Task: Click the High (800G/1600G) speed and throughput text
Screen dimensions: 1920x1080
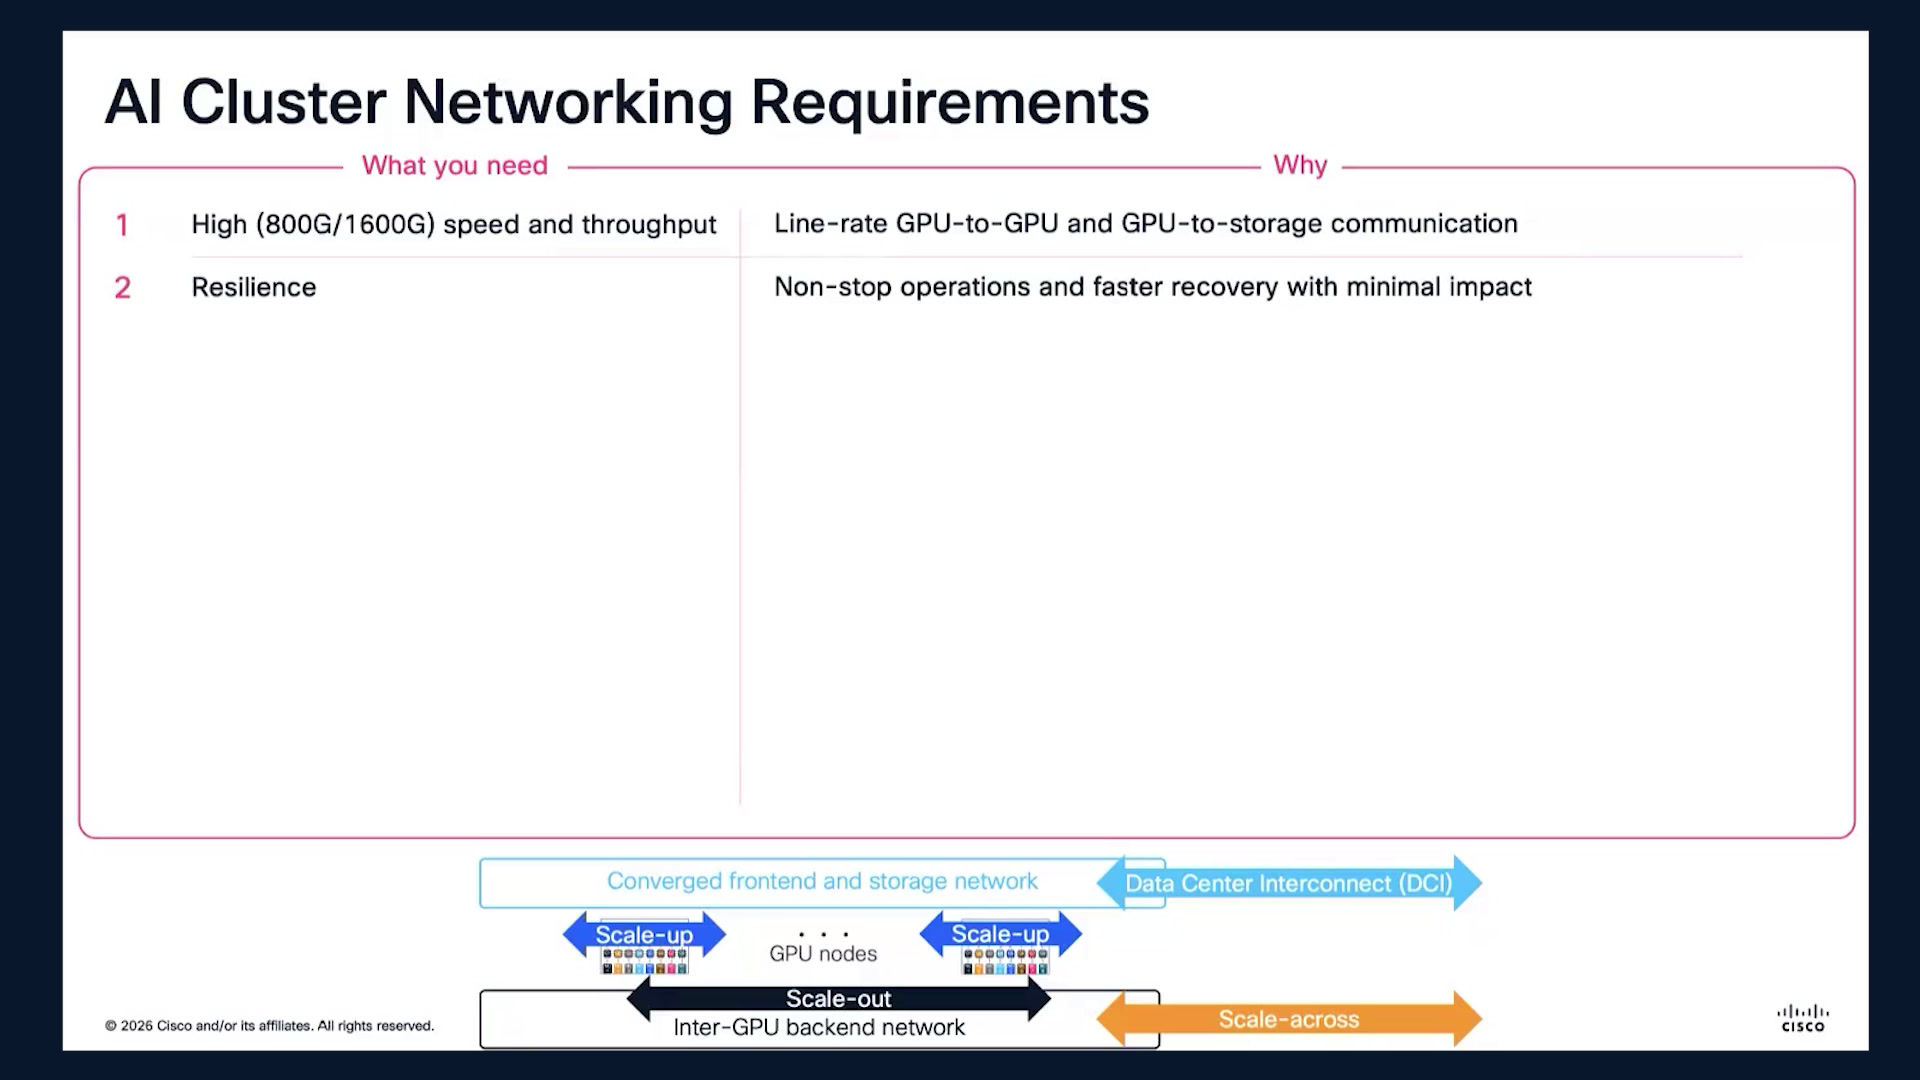Action: tap(454, 224)
